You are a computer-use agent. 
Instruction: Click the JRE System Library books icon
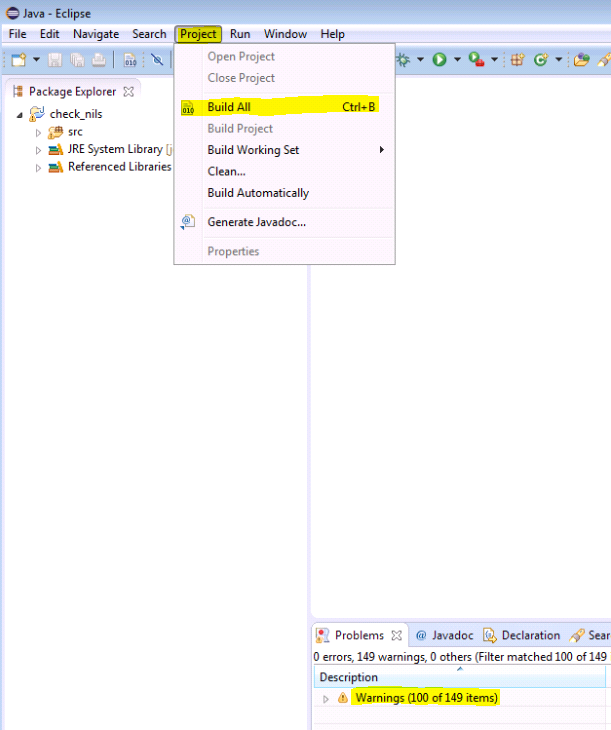point(56,150)
